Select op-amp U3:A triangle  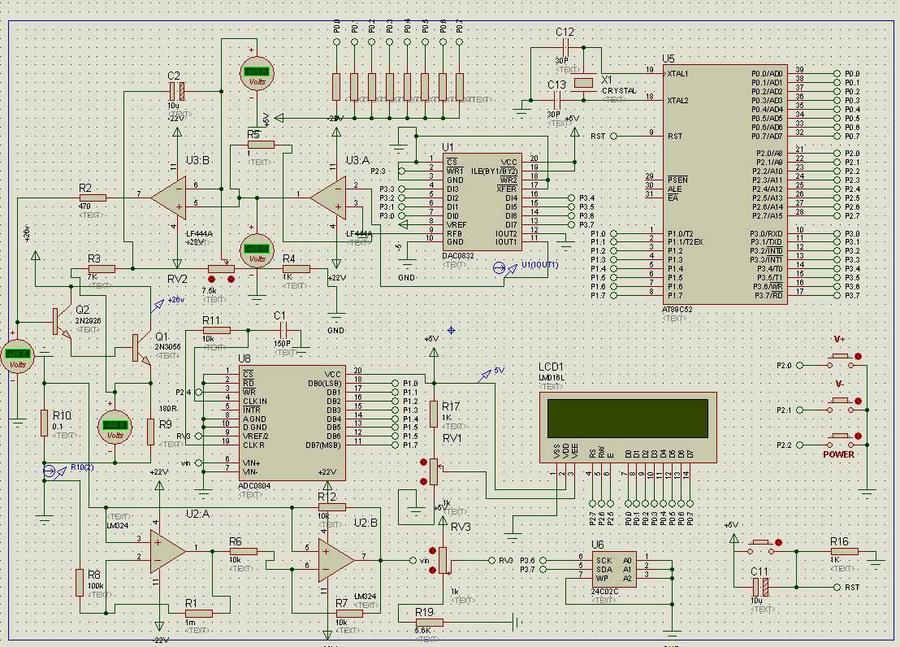coord(330,197)
